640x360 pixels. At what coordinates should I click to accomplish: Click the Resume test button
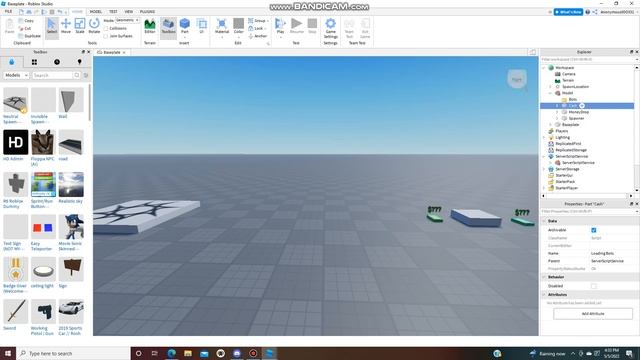point(297,27)
